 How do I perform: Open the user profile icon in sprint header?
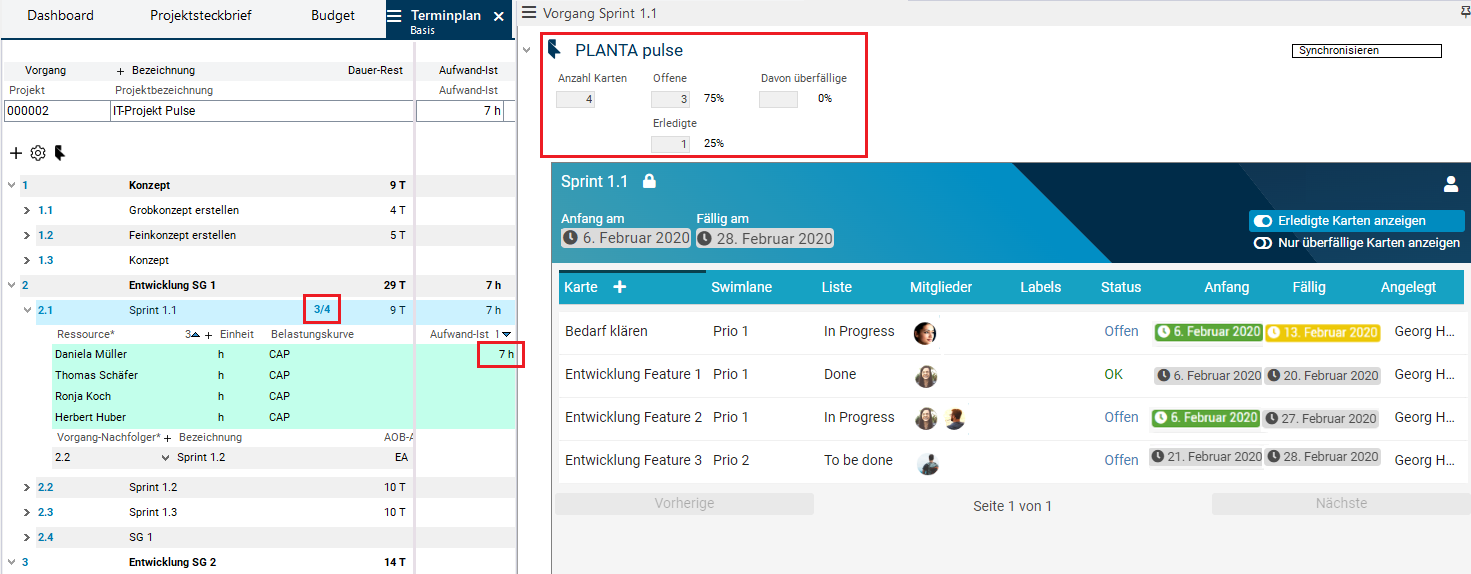point(1450,184)
